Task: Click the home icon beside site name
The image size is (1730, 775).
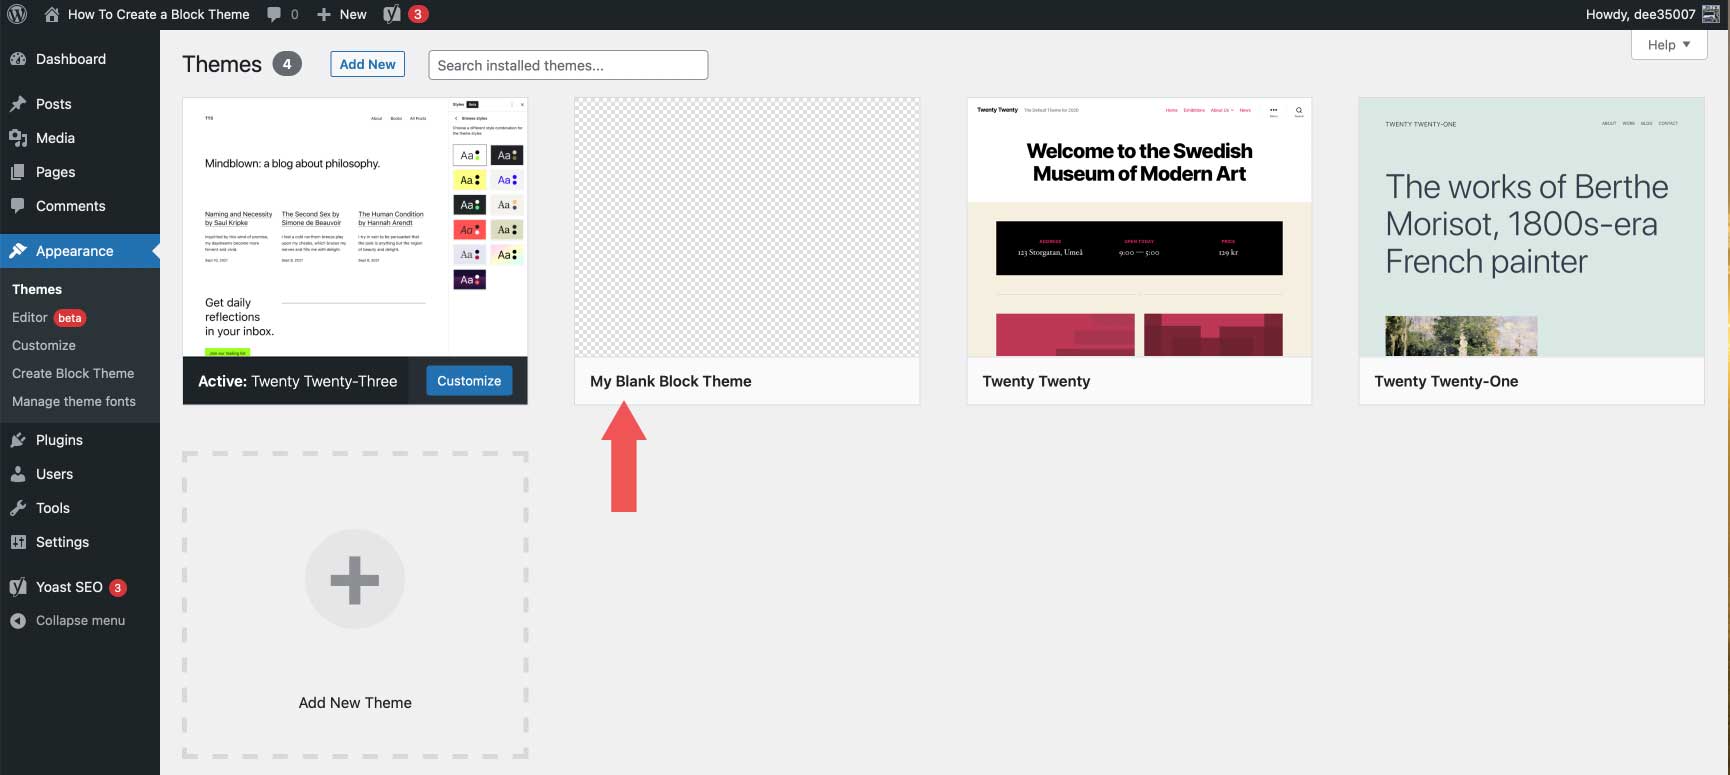Action: point(52,14)
